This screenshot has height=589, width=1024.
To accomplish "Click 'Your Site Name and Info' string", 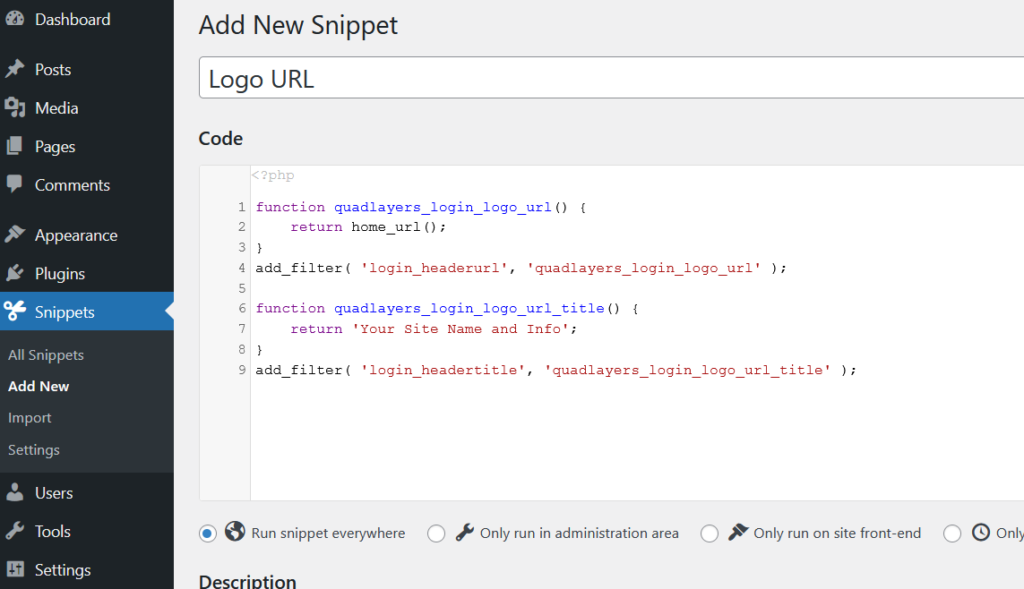I will [x=460, y=328].
